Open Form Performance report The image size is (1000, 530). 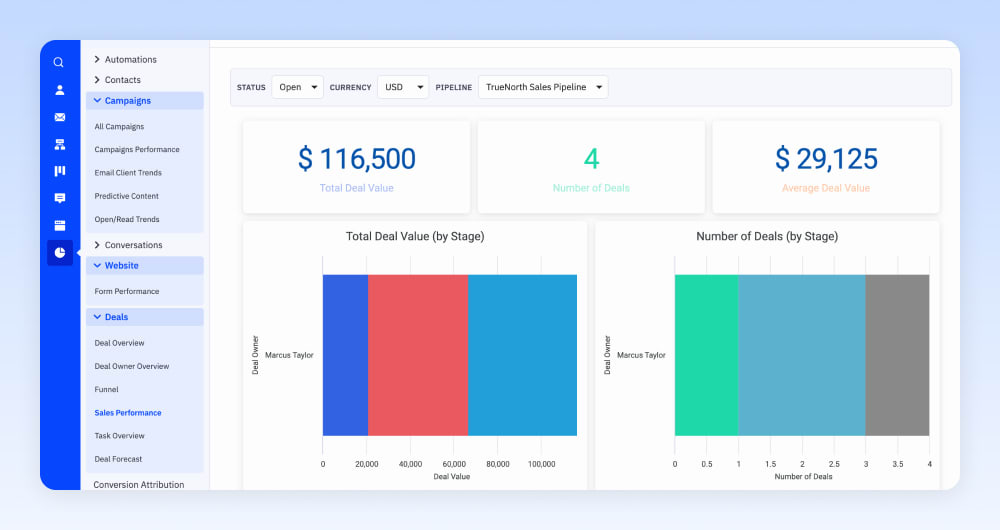(126, 291)
